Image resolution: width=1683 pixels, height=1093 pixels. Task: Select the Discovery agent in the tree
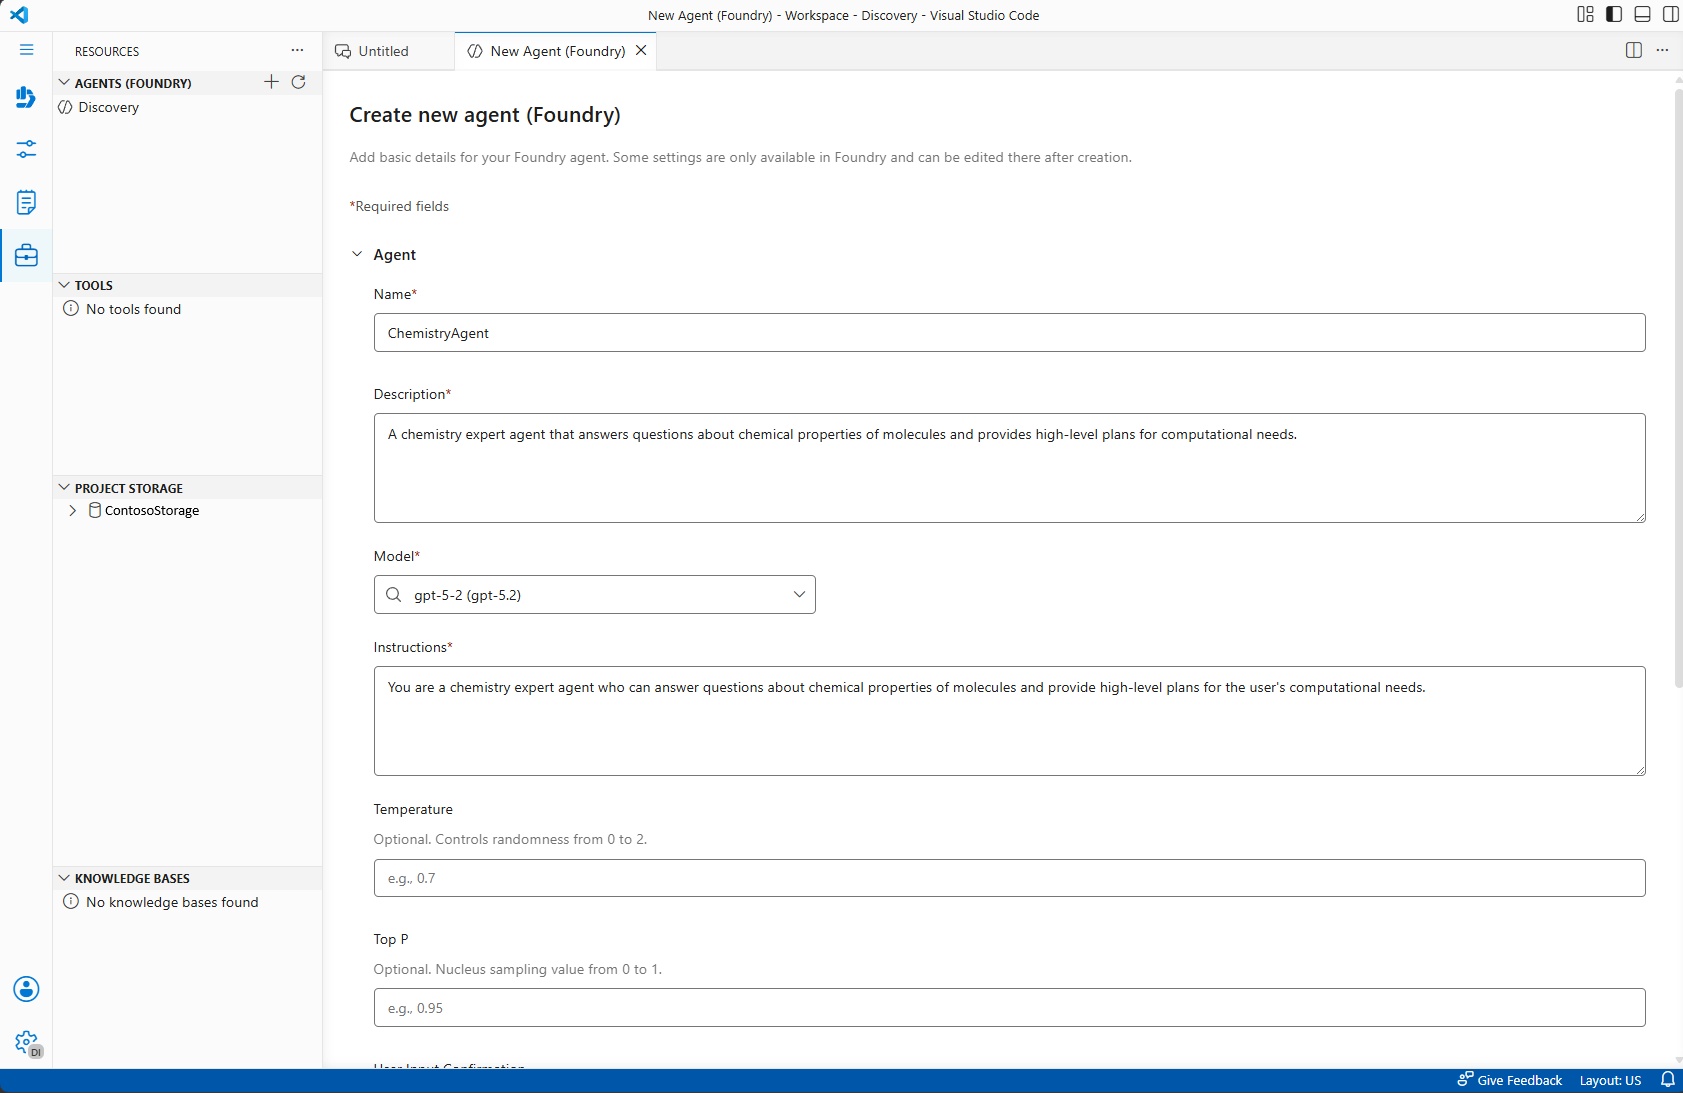pyautogui.click(x=108, y=107)
